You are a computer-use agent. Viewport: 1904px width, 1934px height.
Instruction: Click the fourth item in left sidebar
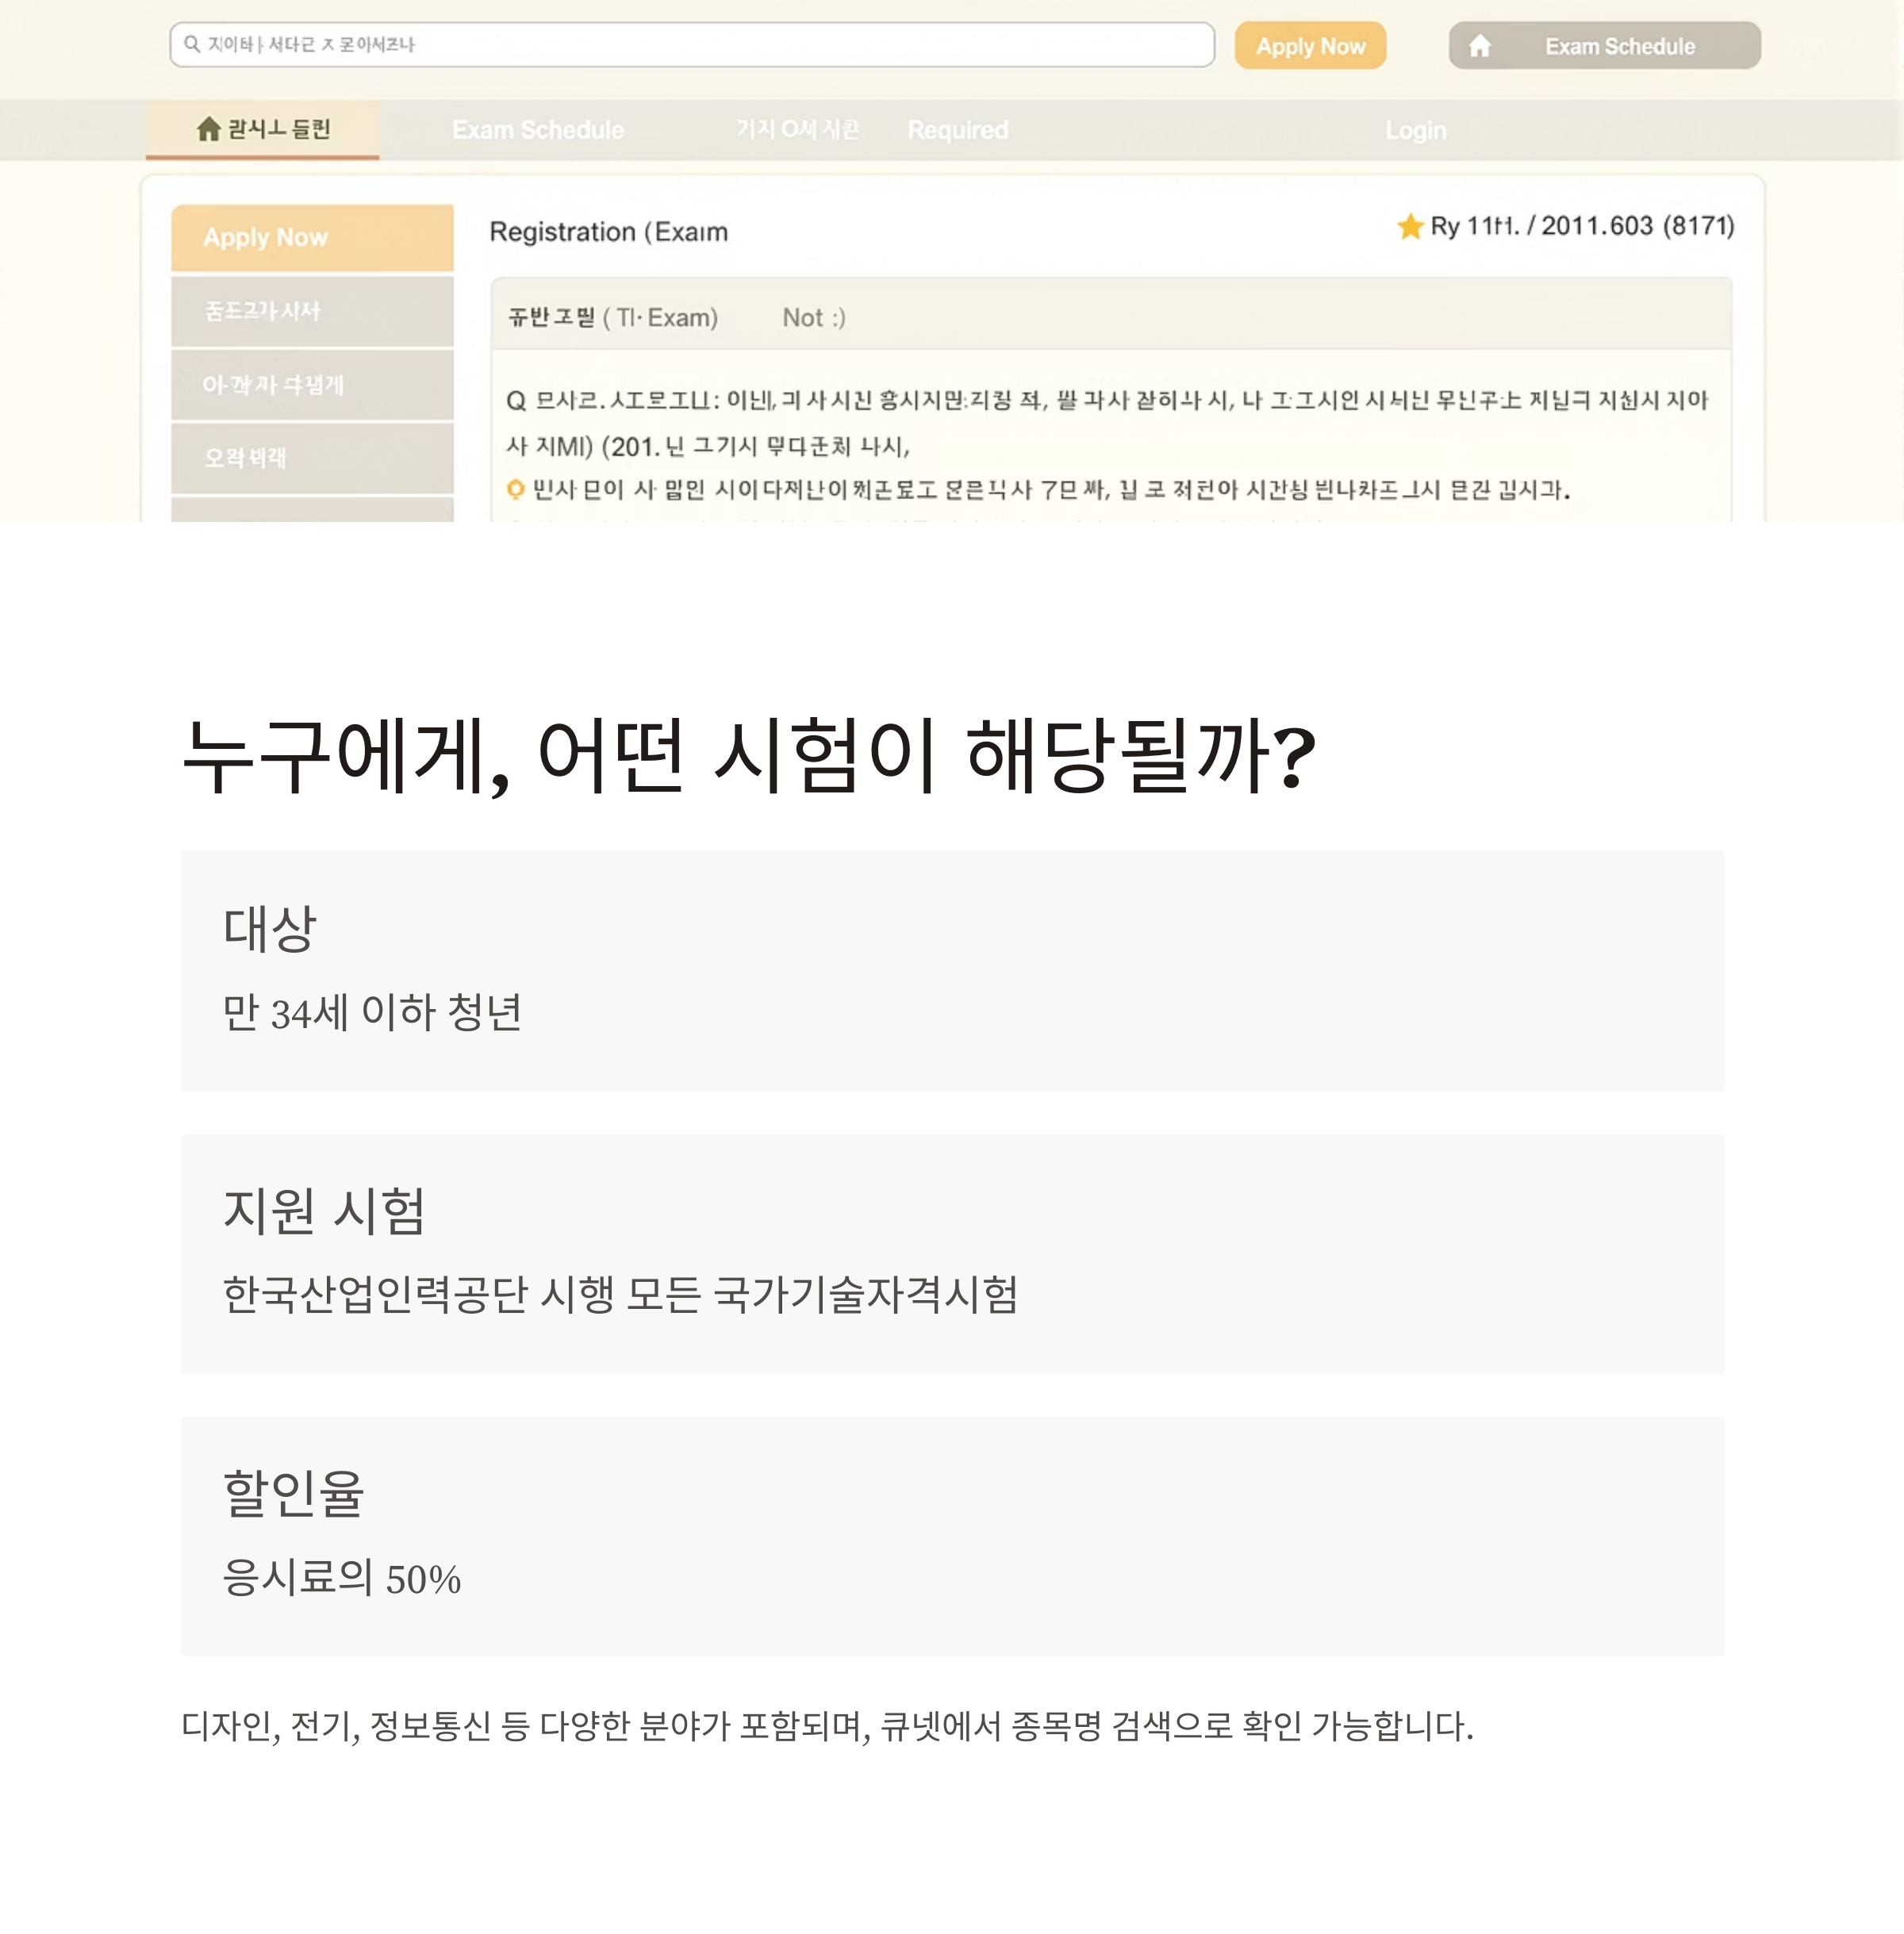click(312, 458)
